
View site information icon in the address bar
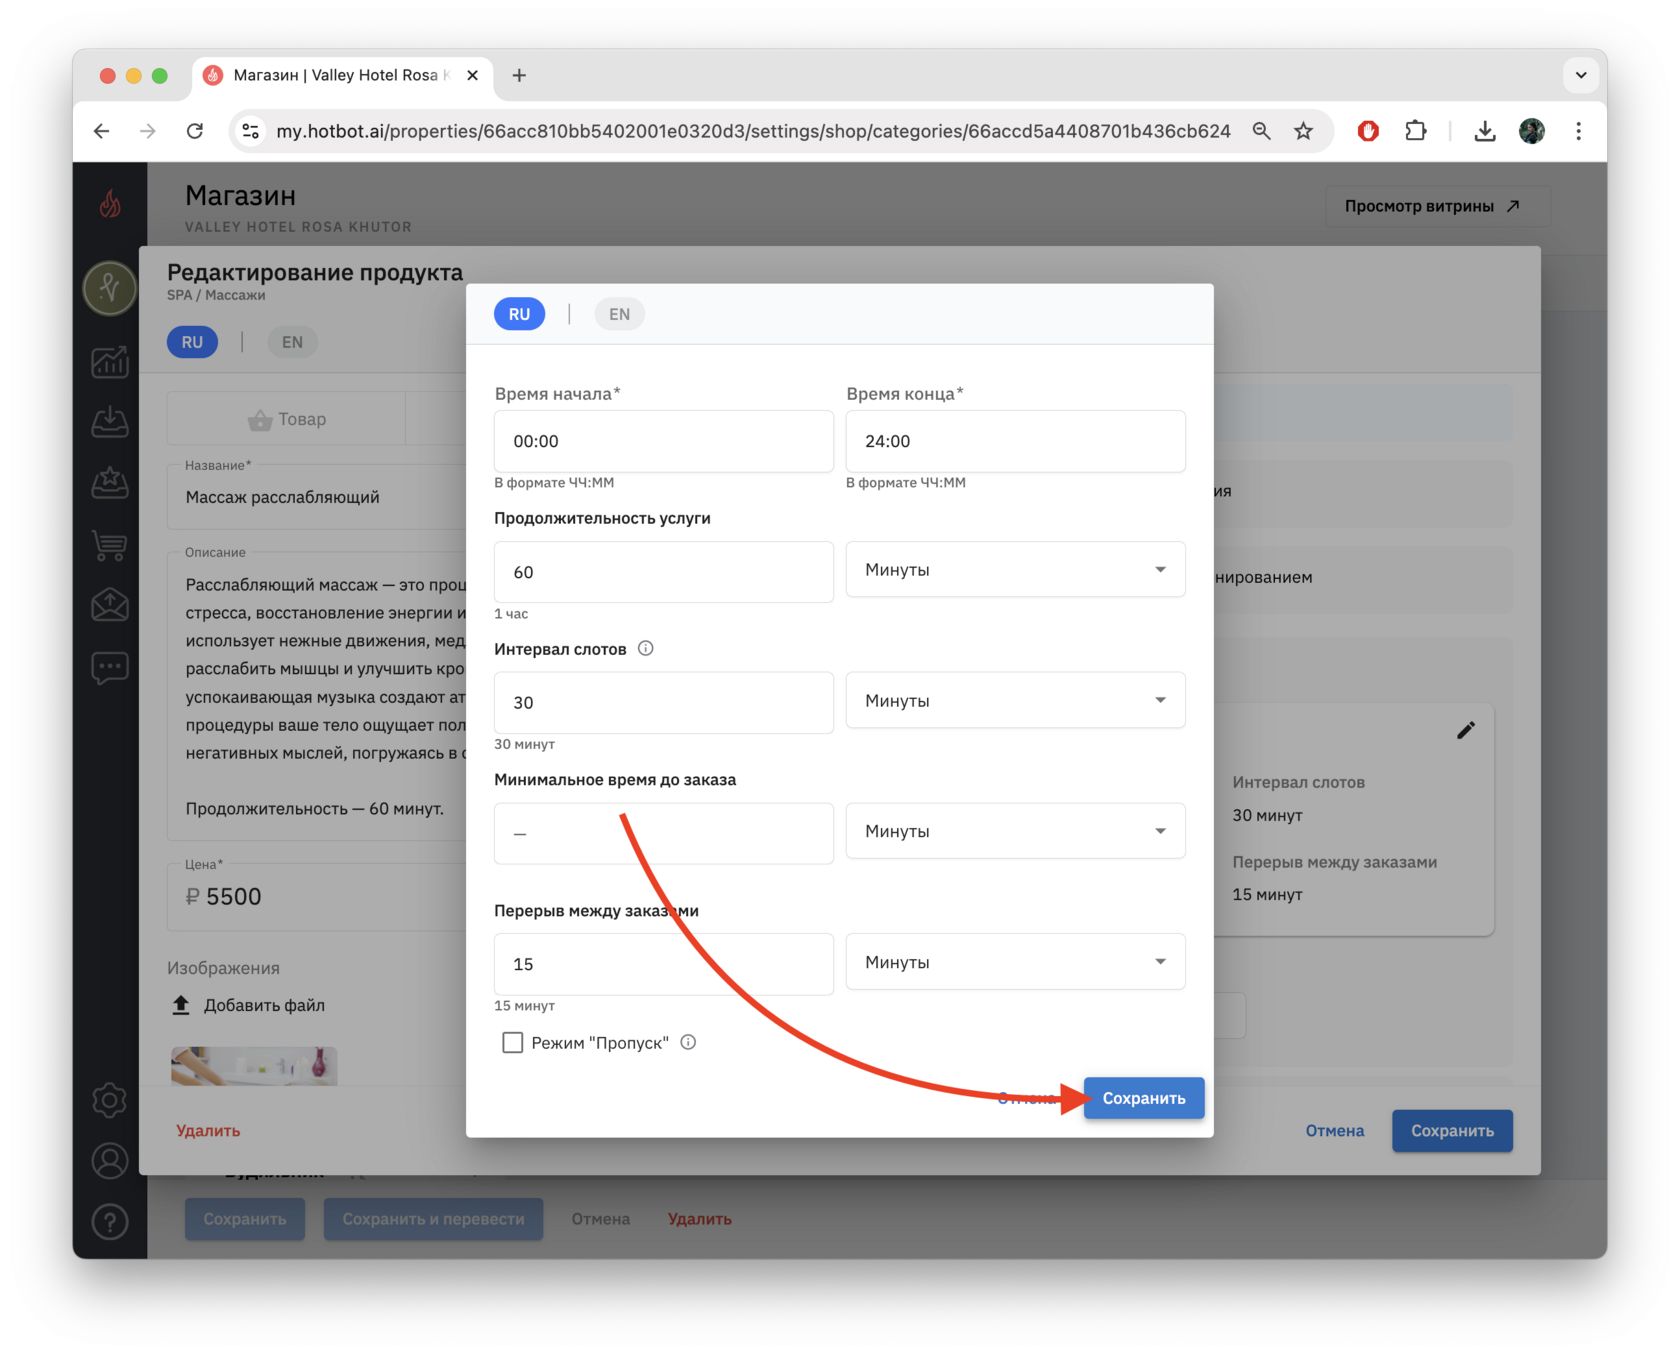click(x=251, y=131)
